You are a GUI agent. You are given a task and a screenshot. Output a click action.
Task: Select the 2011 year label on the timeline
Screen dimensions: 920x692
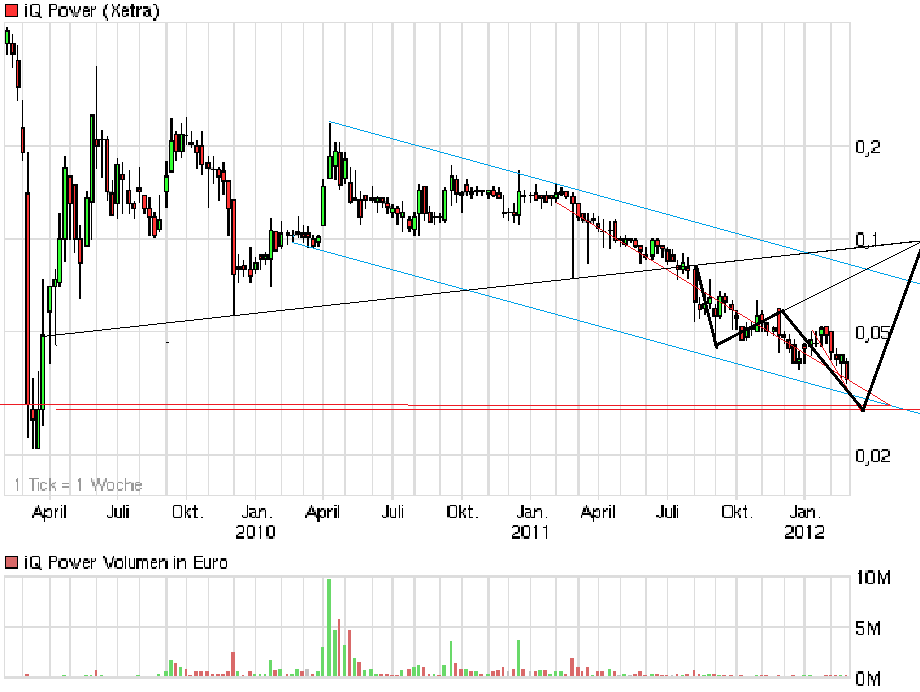click(531, 533)
